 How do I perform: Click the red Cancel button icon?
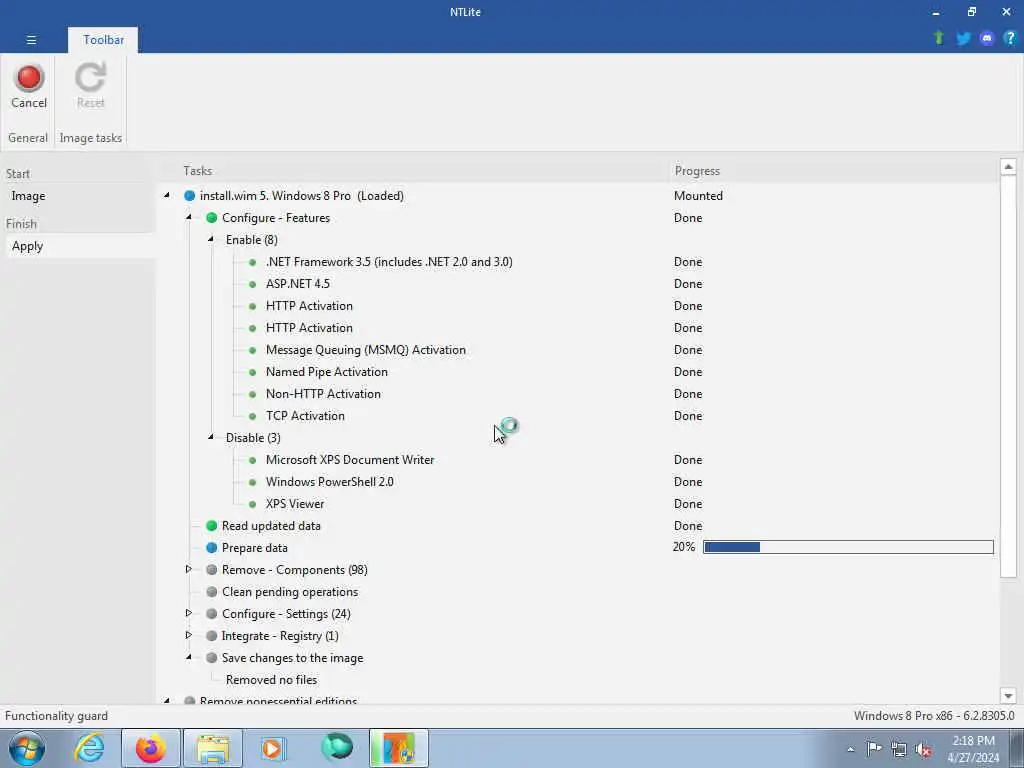point(29,78)
